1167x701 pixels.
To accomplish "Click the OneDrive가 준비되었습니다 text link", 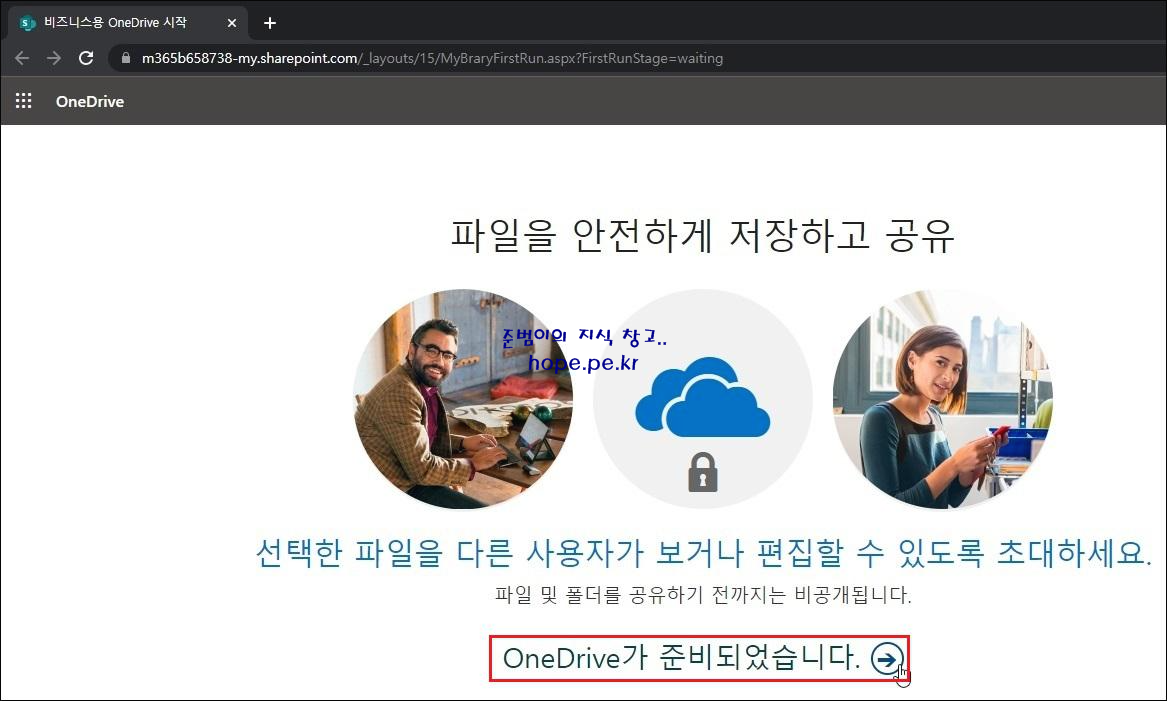I will (x=681, y=658).
